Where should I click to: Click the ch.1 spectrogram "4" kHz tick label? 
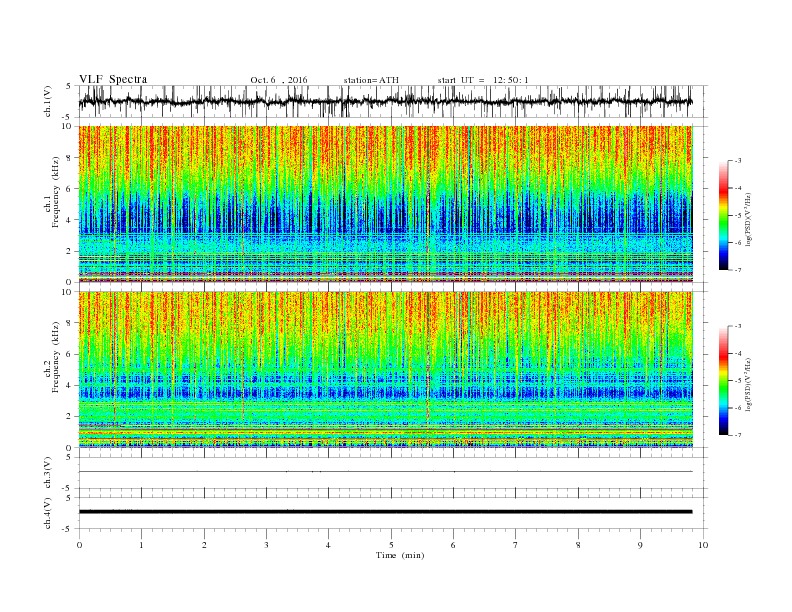(69, 220)
